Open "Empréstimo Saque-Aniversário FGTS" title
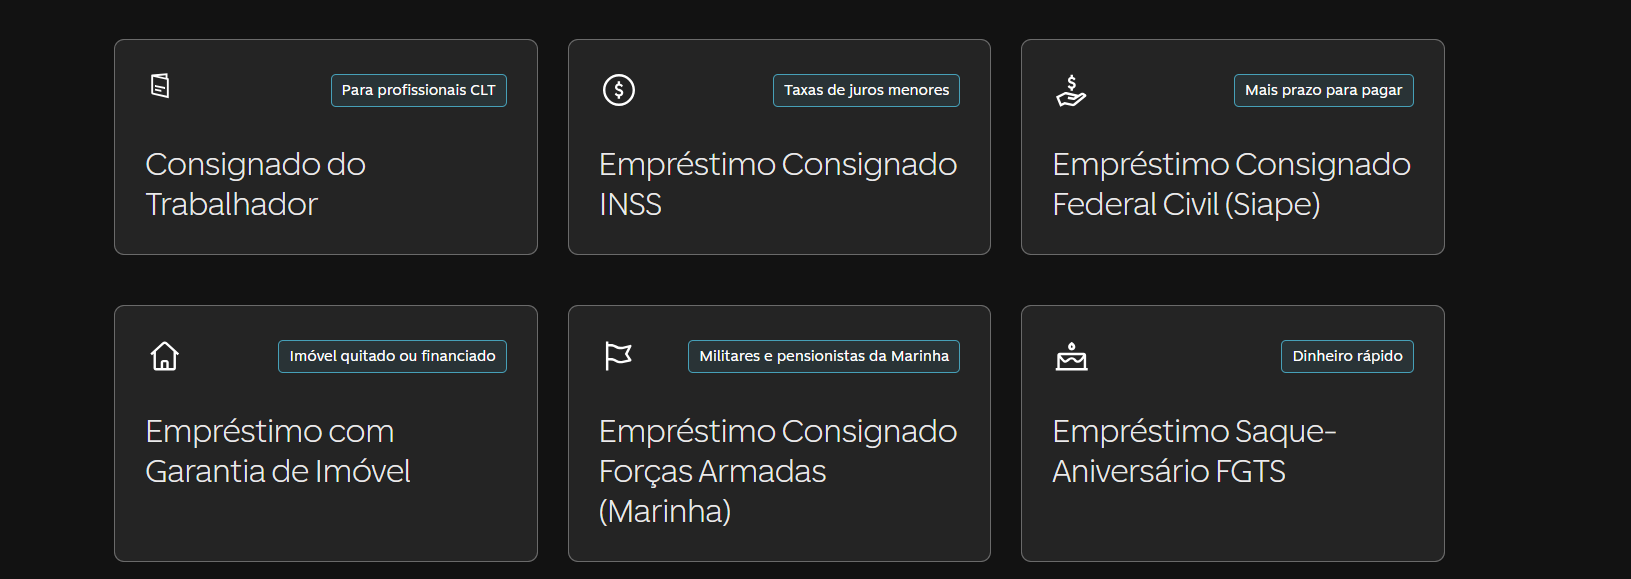1631x579 pixels. click(x=1193, y=451)
